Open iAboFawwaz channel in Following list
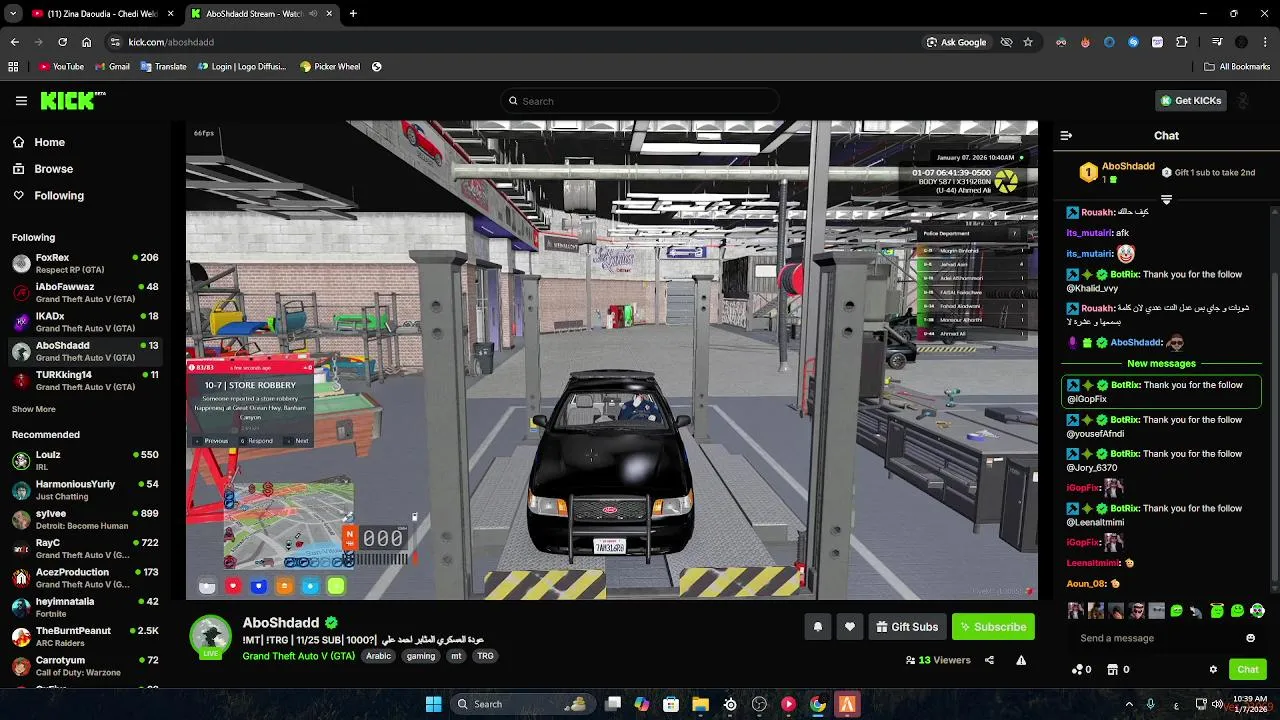Viewport: 1280px width, 720px height. pyautogui.click(x=85, y=292)
